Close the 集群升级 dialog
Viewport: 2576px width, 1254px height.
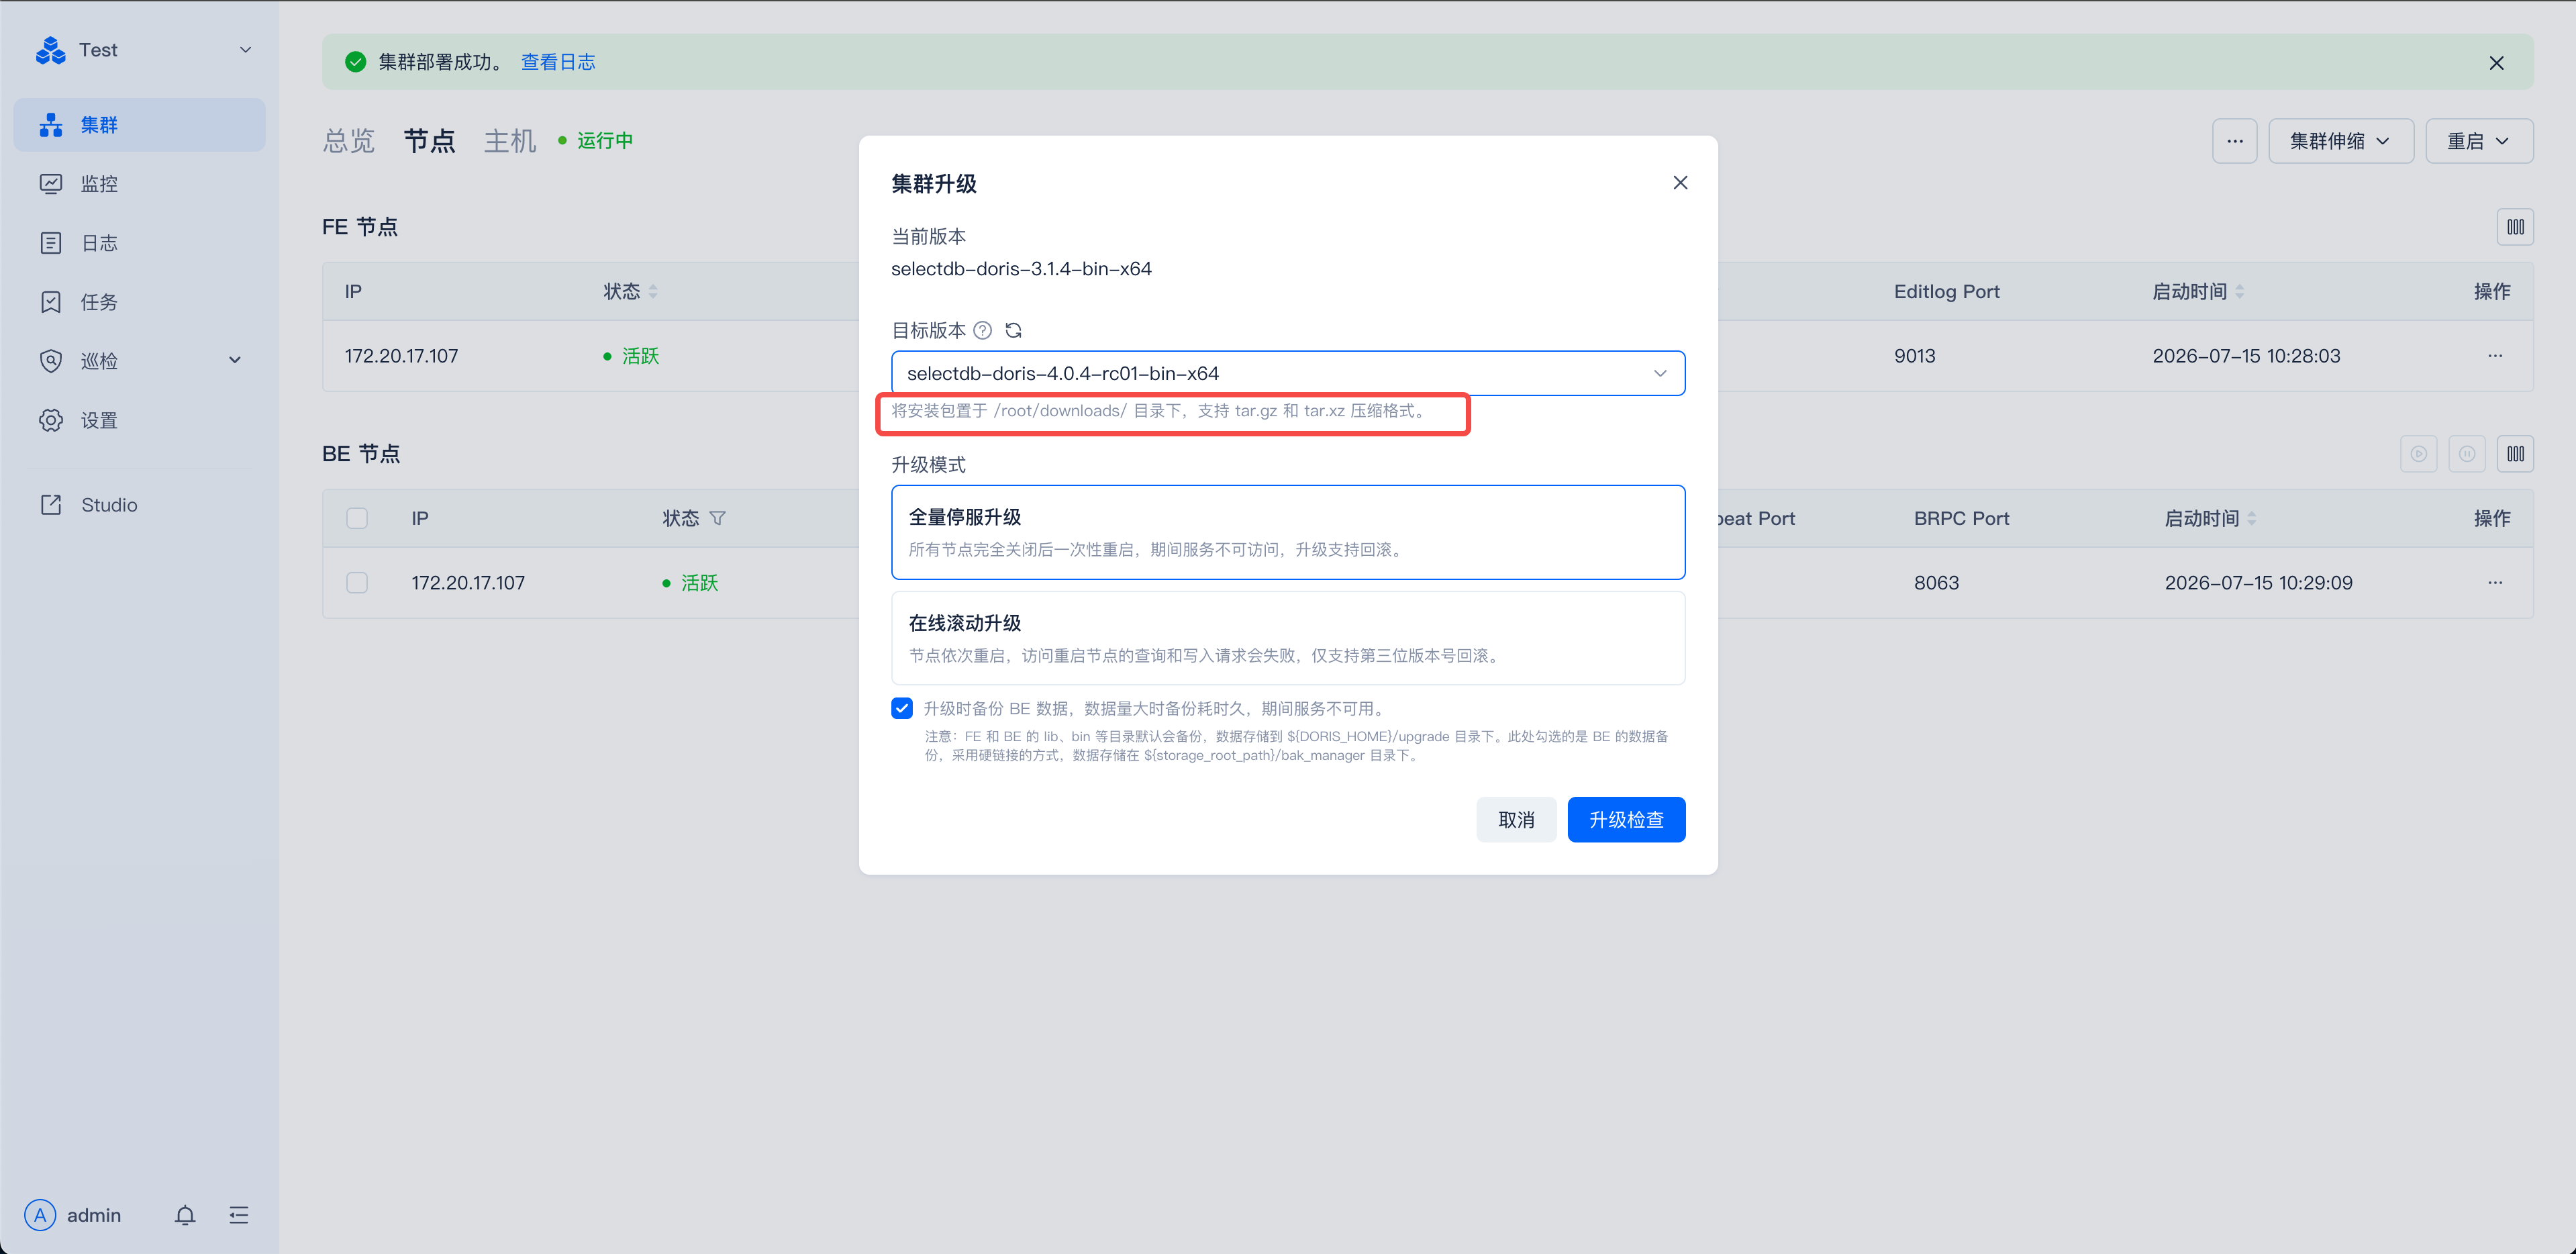[x=1680, y=183]
